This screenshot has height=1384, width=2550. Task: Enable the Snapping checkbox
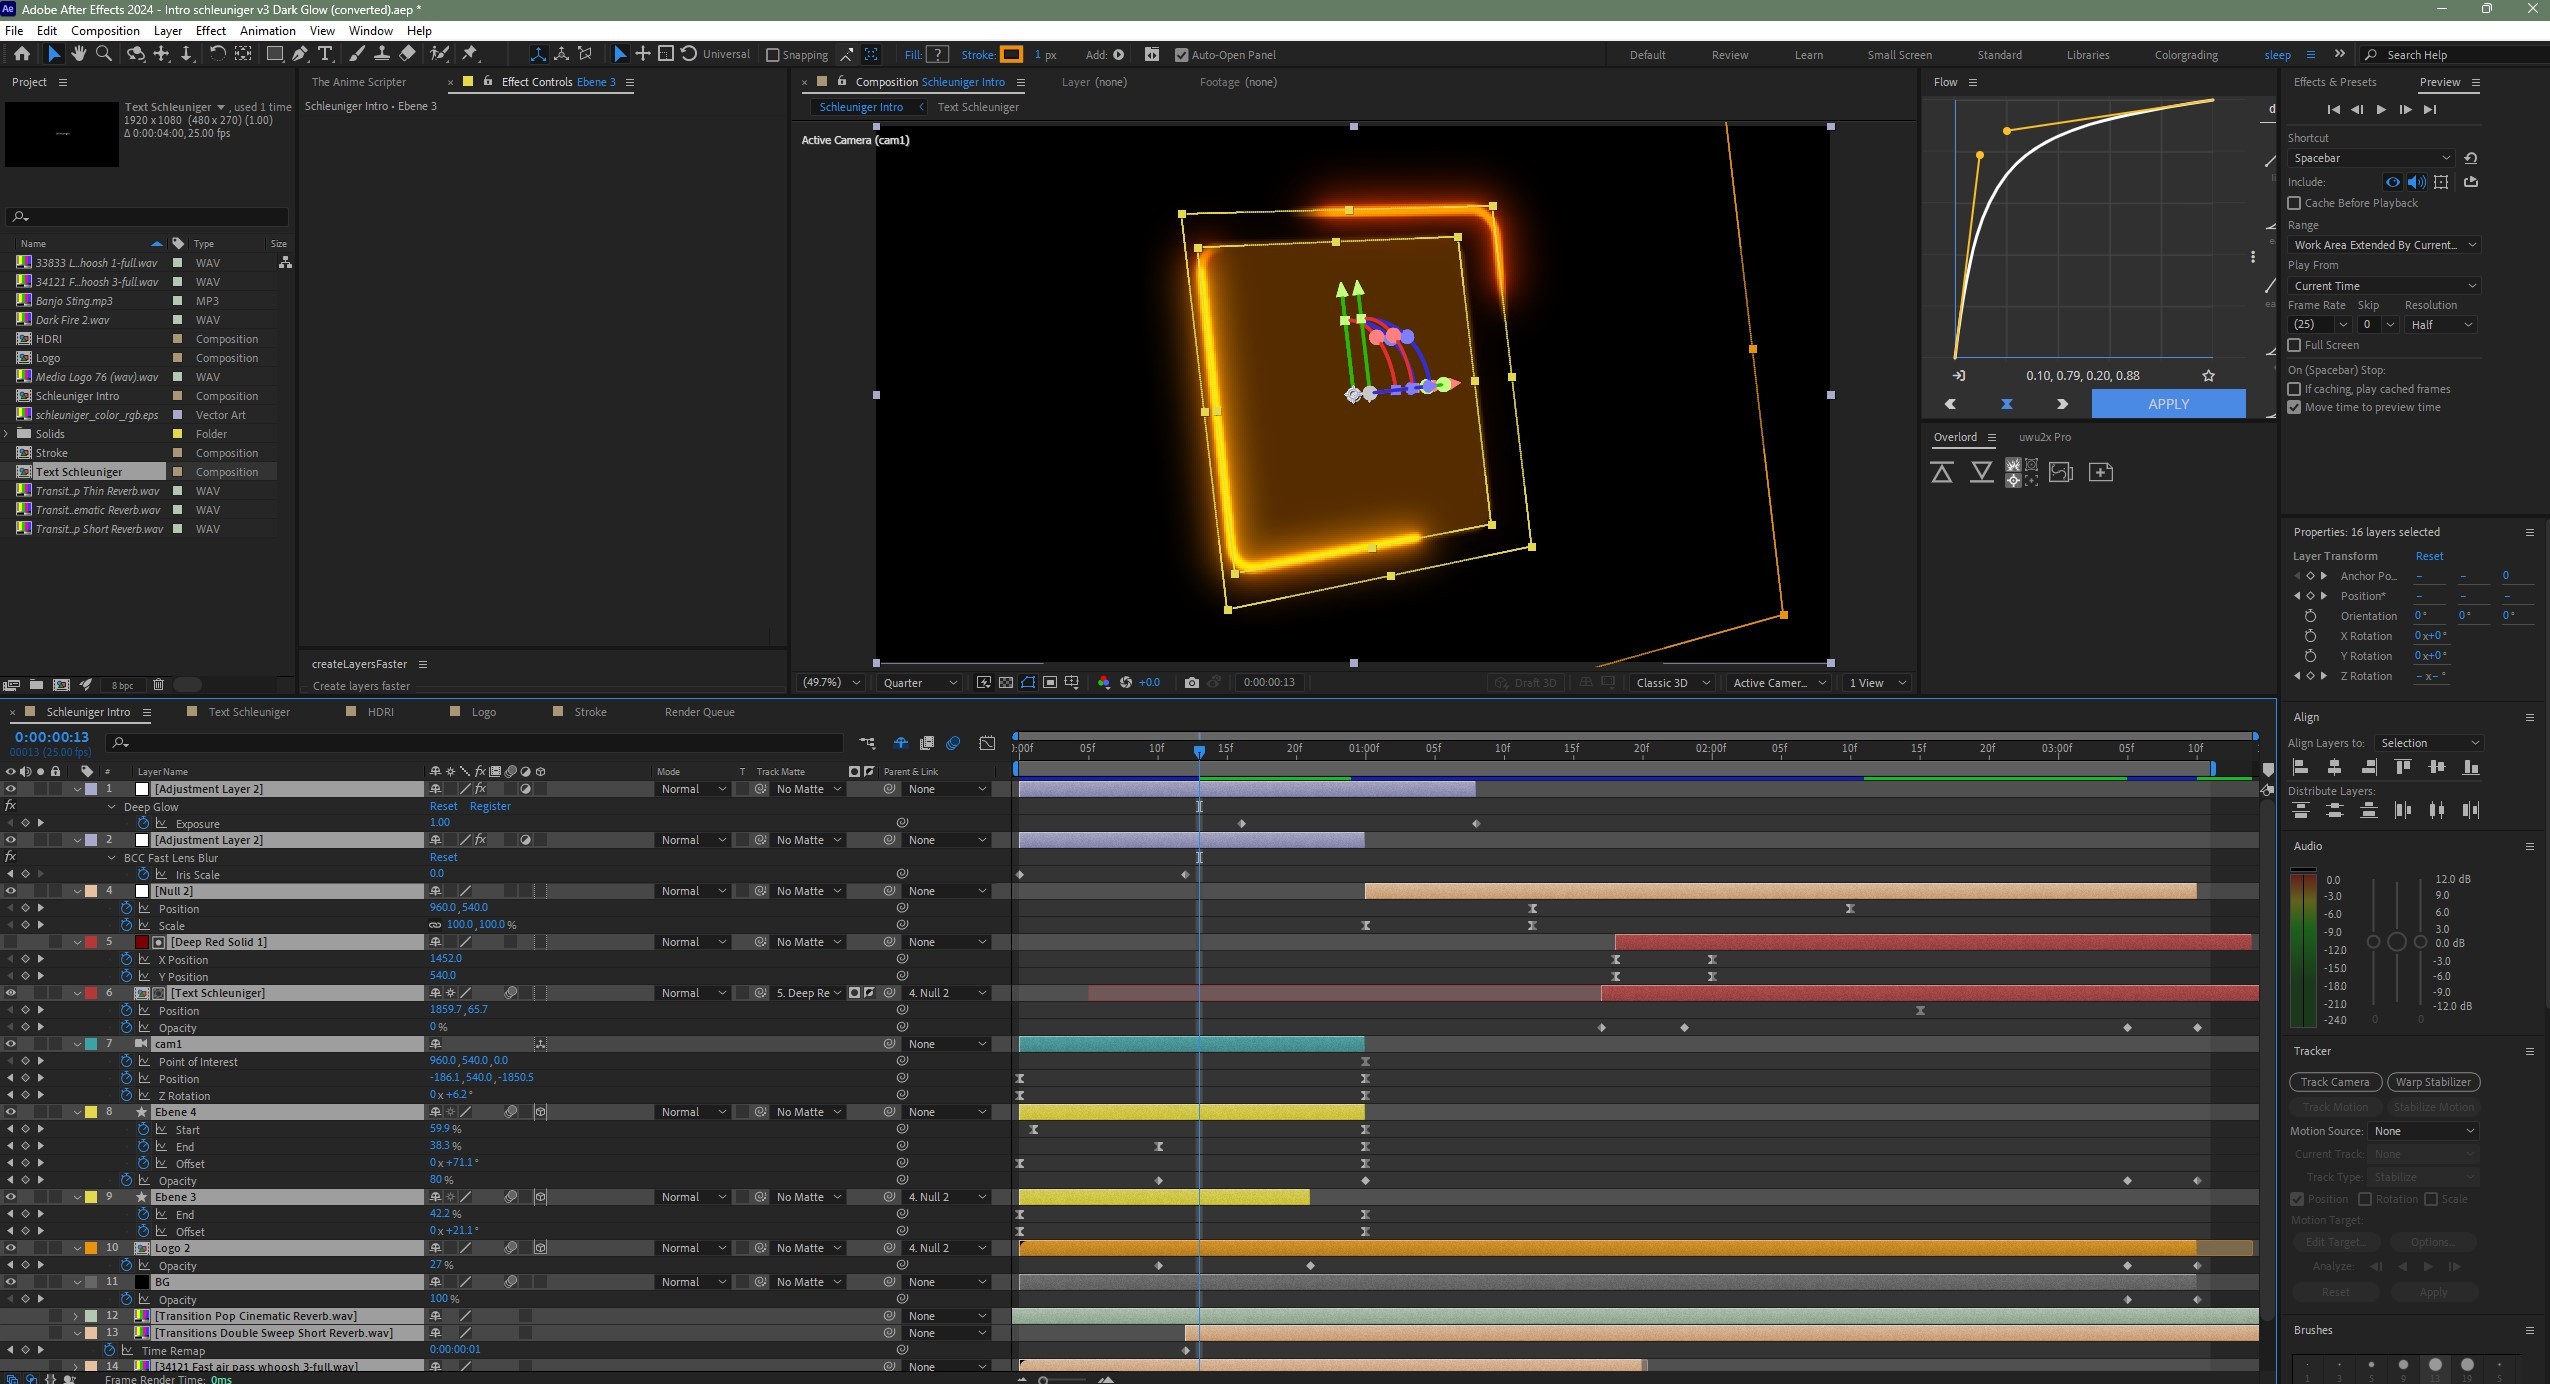pyautogui.click(x=773, y=55)
